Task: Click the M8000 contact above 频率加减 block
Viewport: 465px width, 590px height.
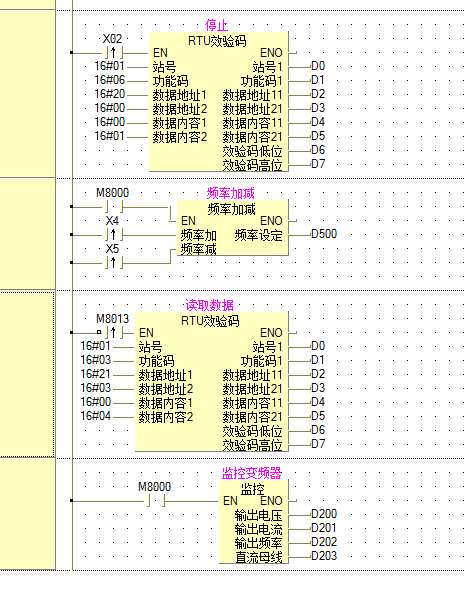Action: point(114,207)
